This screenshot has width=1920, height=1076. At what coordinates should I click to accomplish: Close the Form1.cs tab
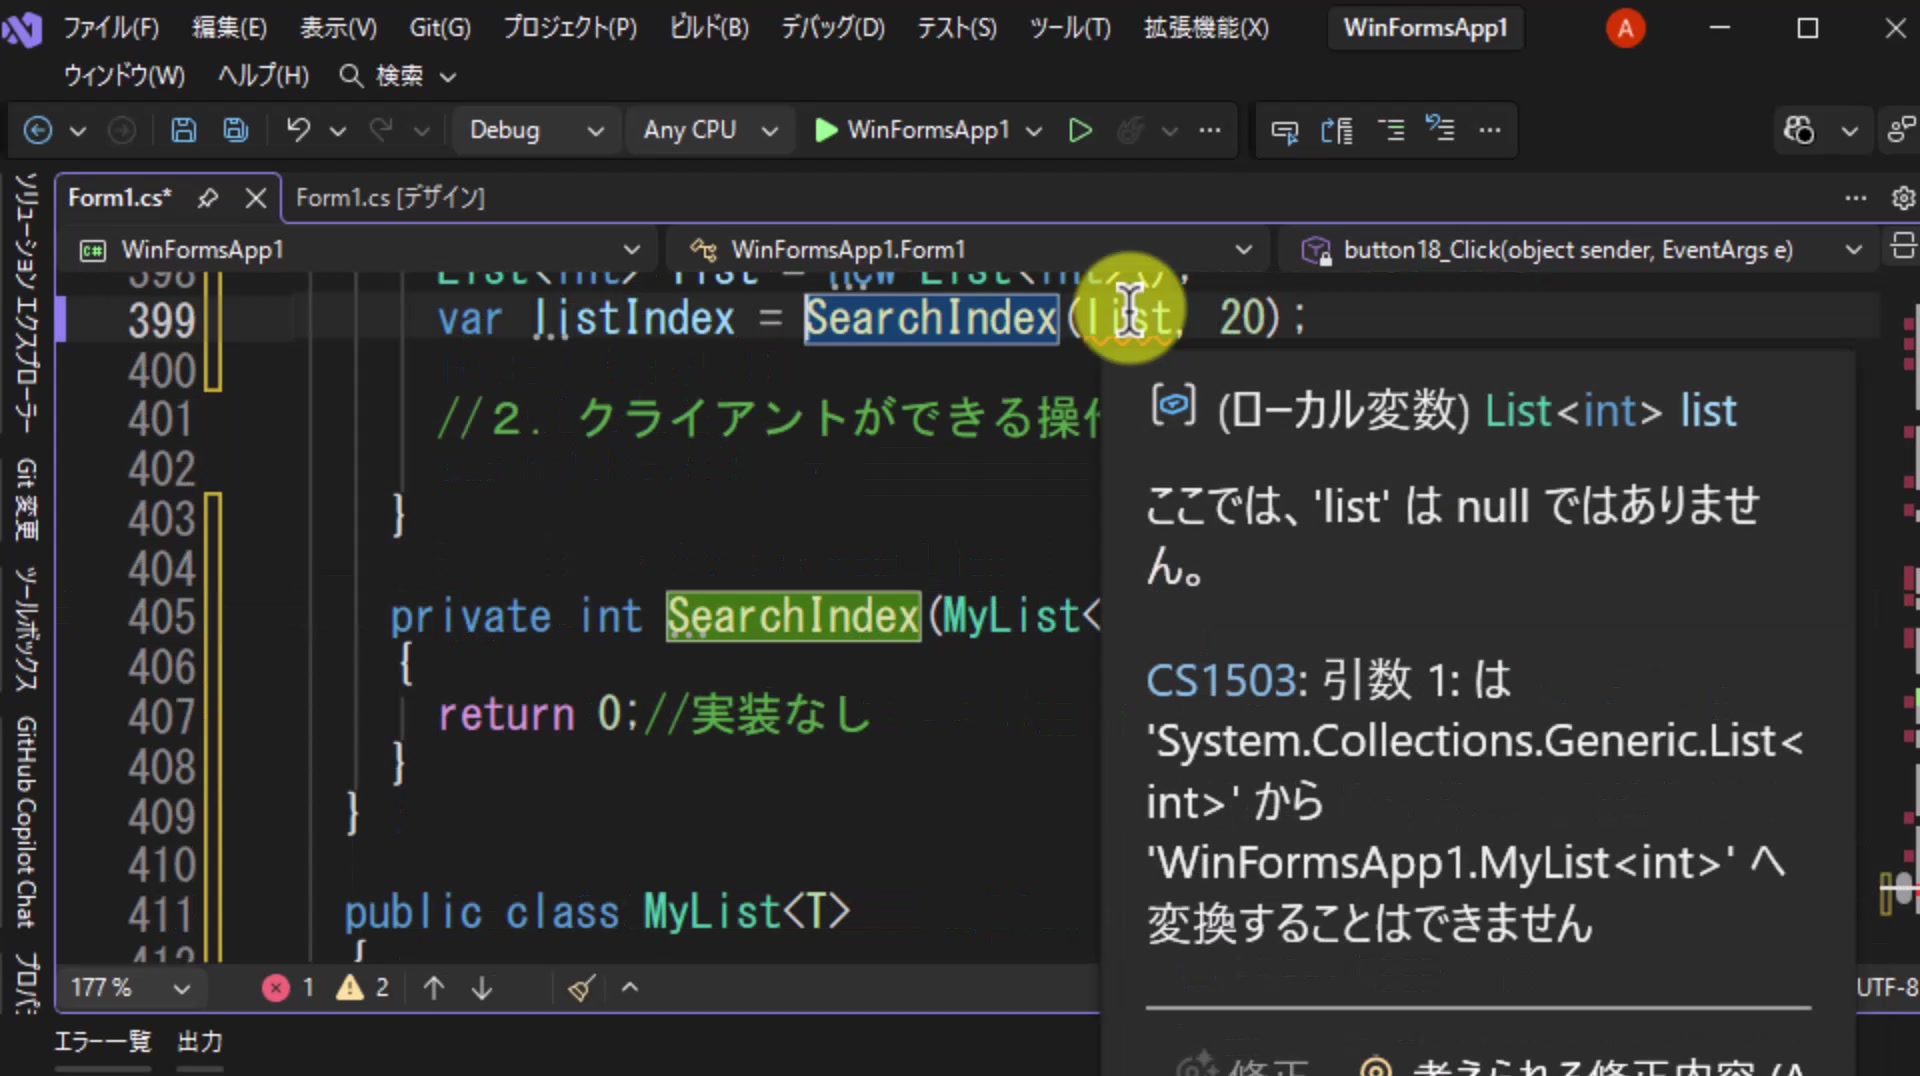coord(256,198)
